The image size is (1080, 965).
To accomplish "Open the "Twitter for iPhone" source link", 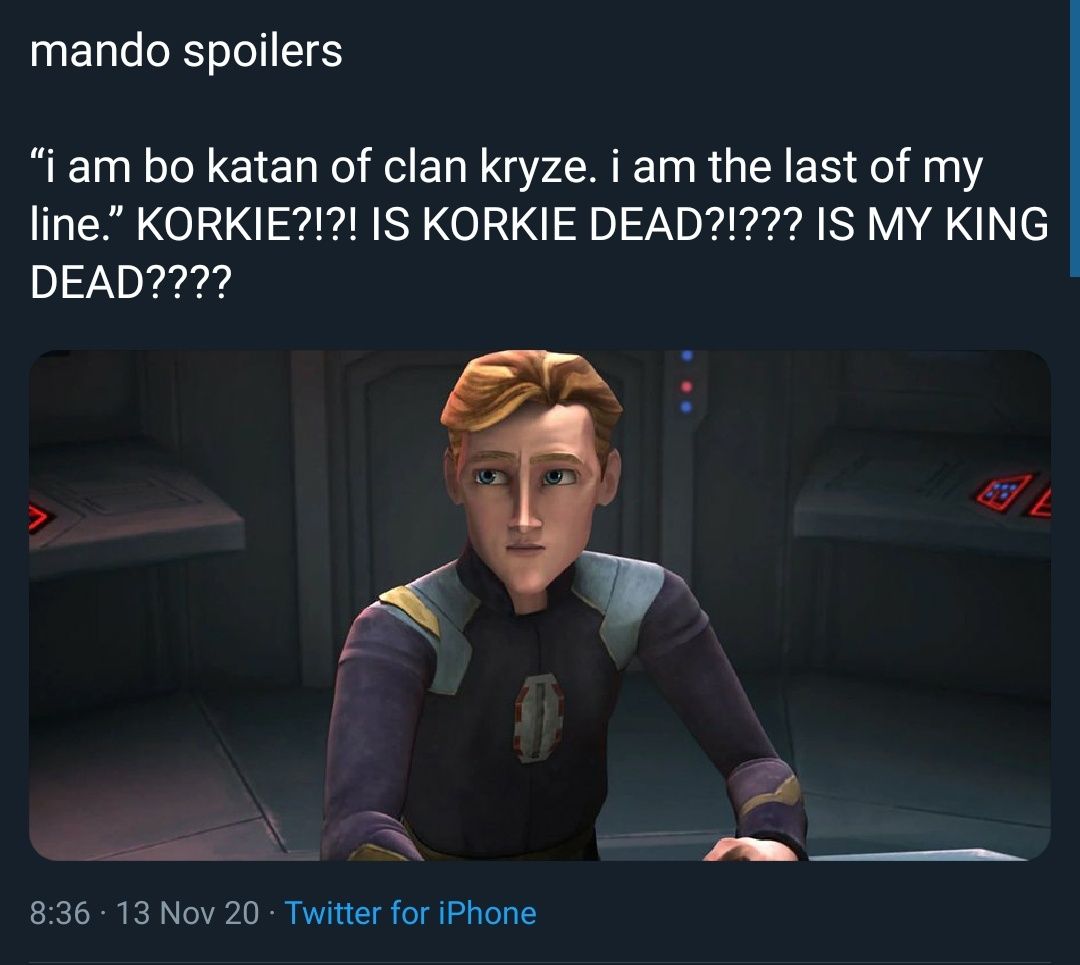I will click(x=410, y=913).
